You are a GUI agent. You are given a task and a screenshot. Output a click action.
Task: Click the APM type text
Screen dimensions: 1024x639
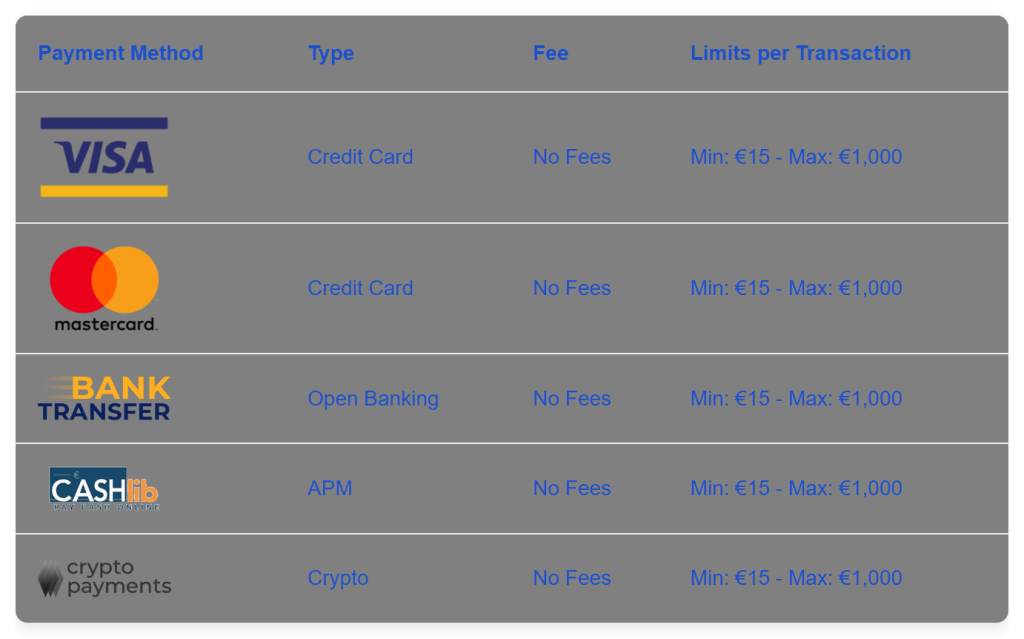330,488
